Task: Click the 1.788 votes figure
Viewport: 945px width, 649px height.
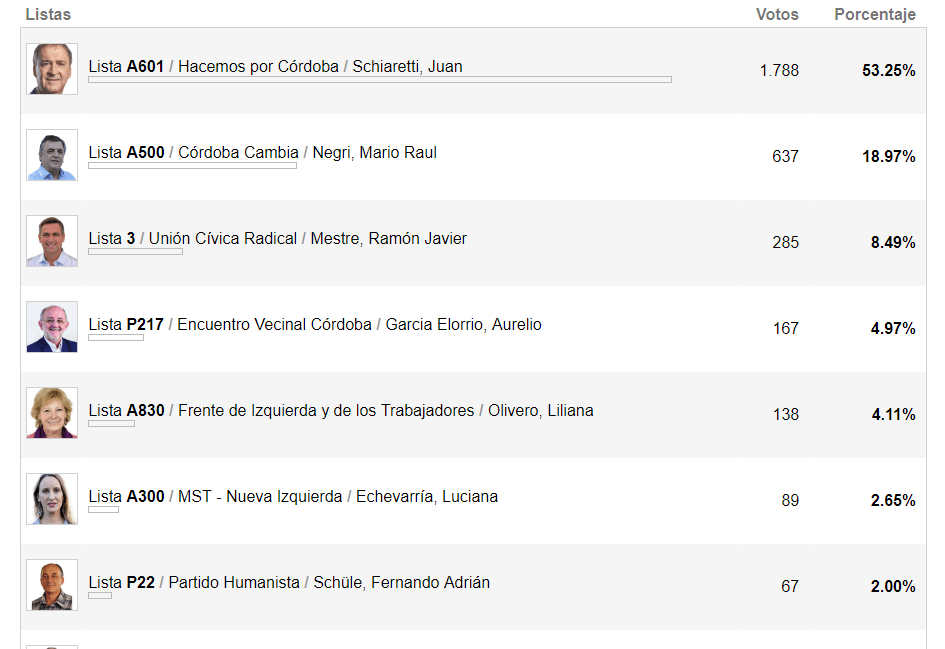Action: 779,71
